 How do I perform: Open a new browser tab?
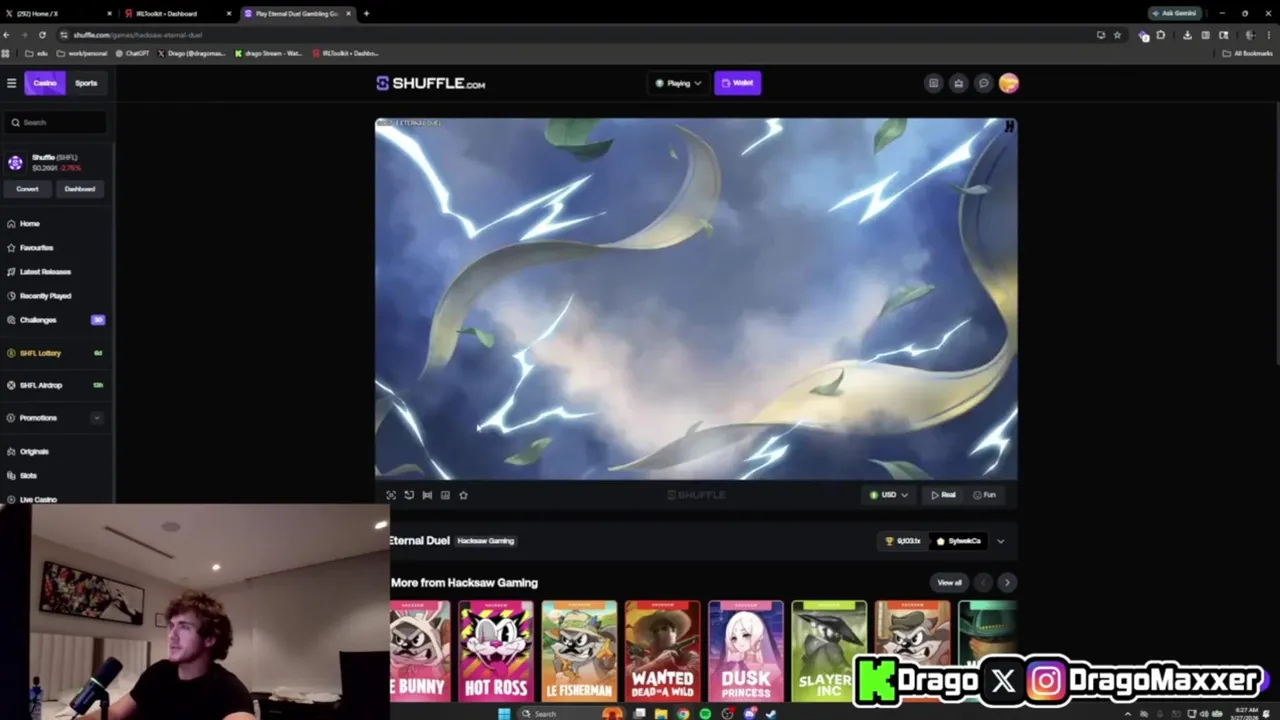tap(366, 13)
